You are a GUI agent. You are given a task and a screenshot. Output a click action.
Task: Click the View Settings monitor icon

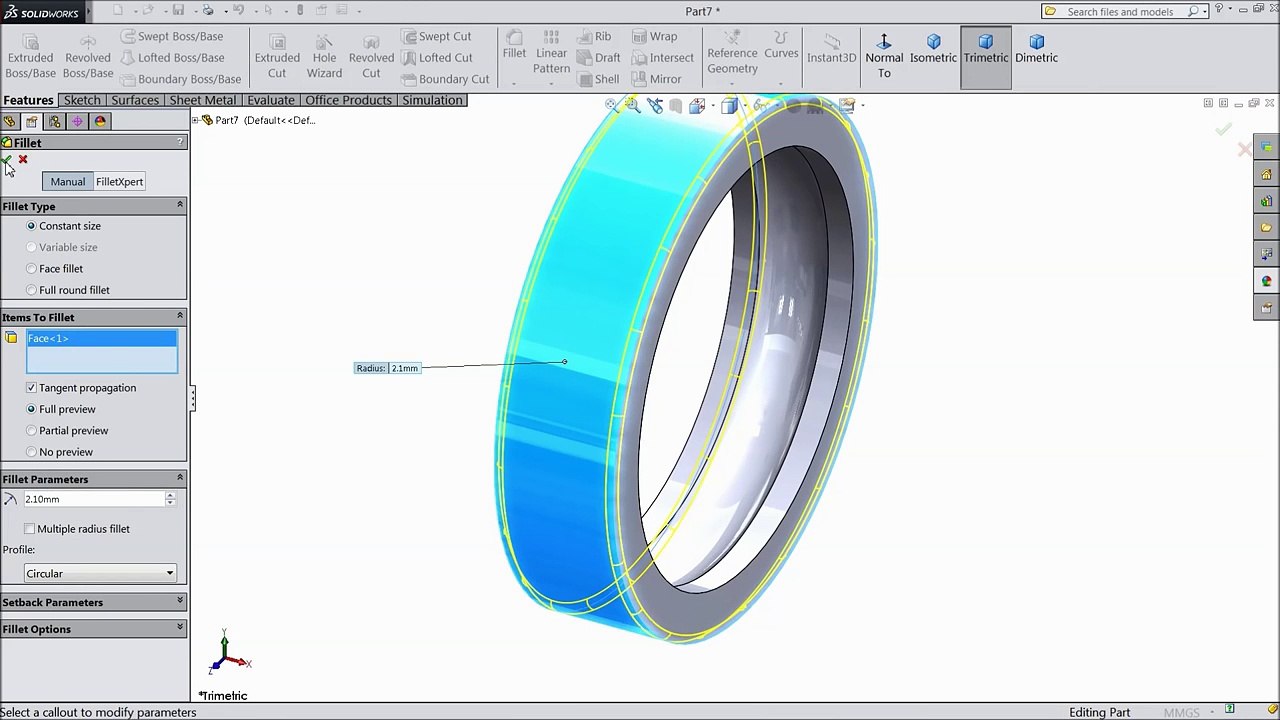pos(847,105)
